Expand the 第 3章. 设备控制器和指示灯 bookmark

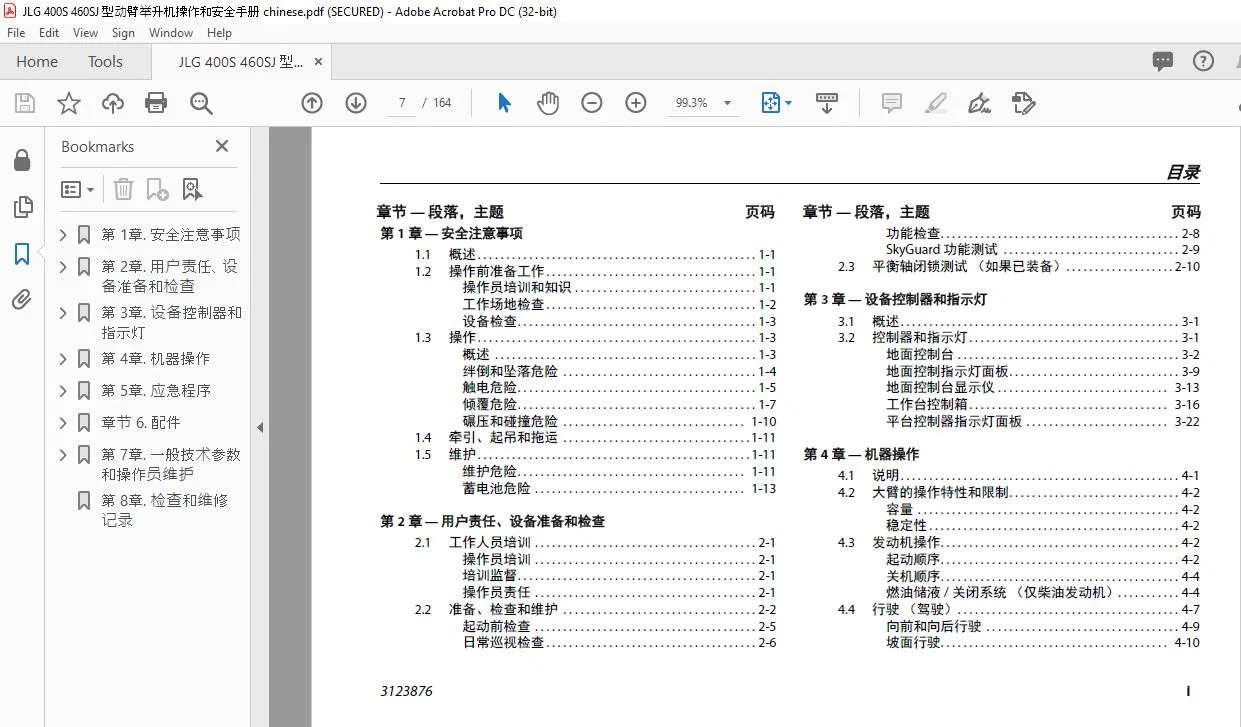coord(63,313)
